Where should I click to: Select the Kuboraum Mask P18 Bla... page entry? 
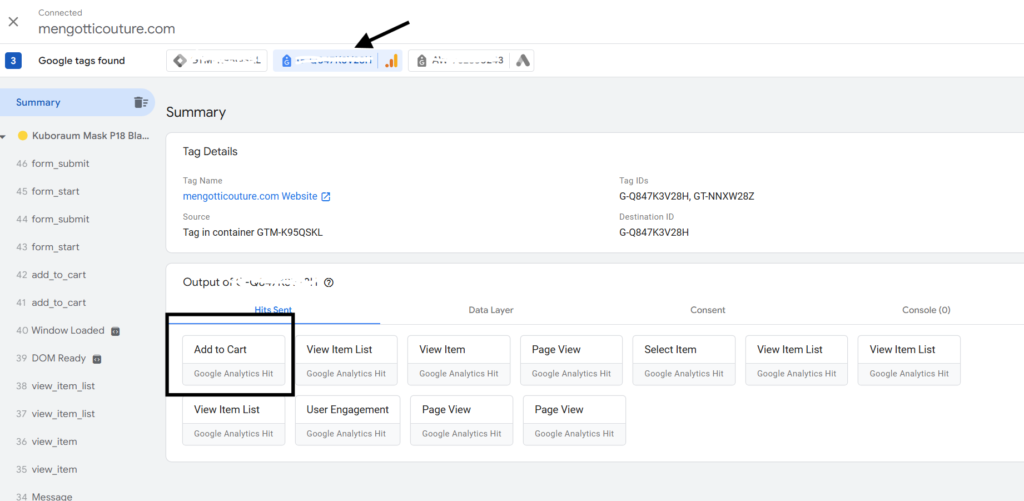click(x=91, y=136)
